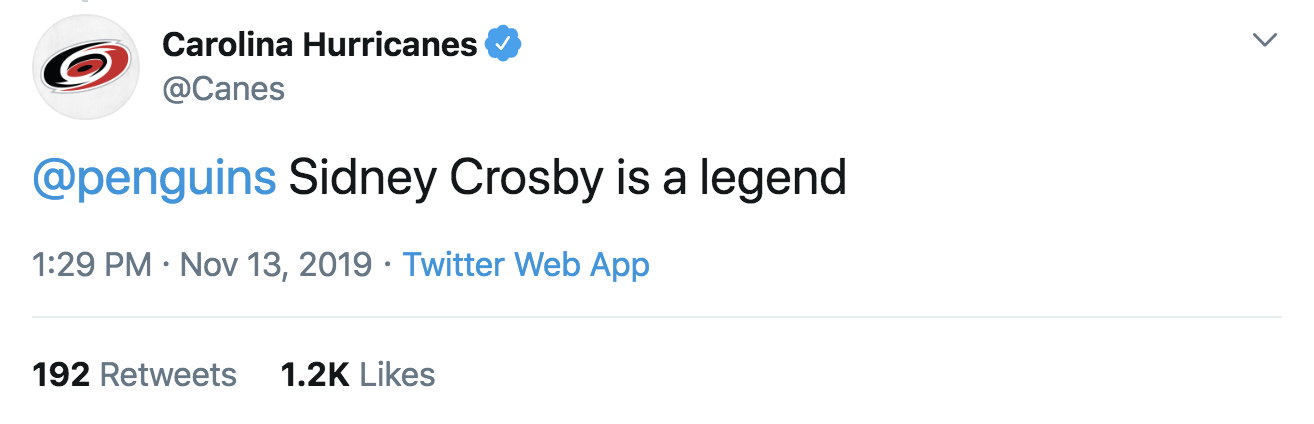
Task: Click the 1:29 PM timestamp
Action: coord(92,265)
